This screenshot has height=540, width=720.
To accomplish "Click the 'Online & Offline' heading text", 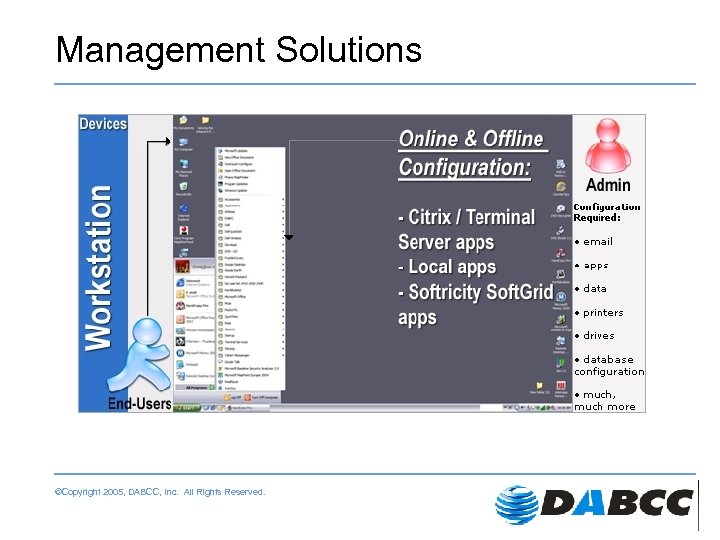I will [471, 139].
